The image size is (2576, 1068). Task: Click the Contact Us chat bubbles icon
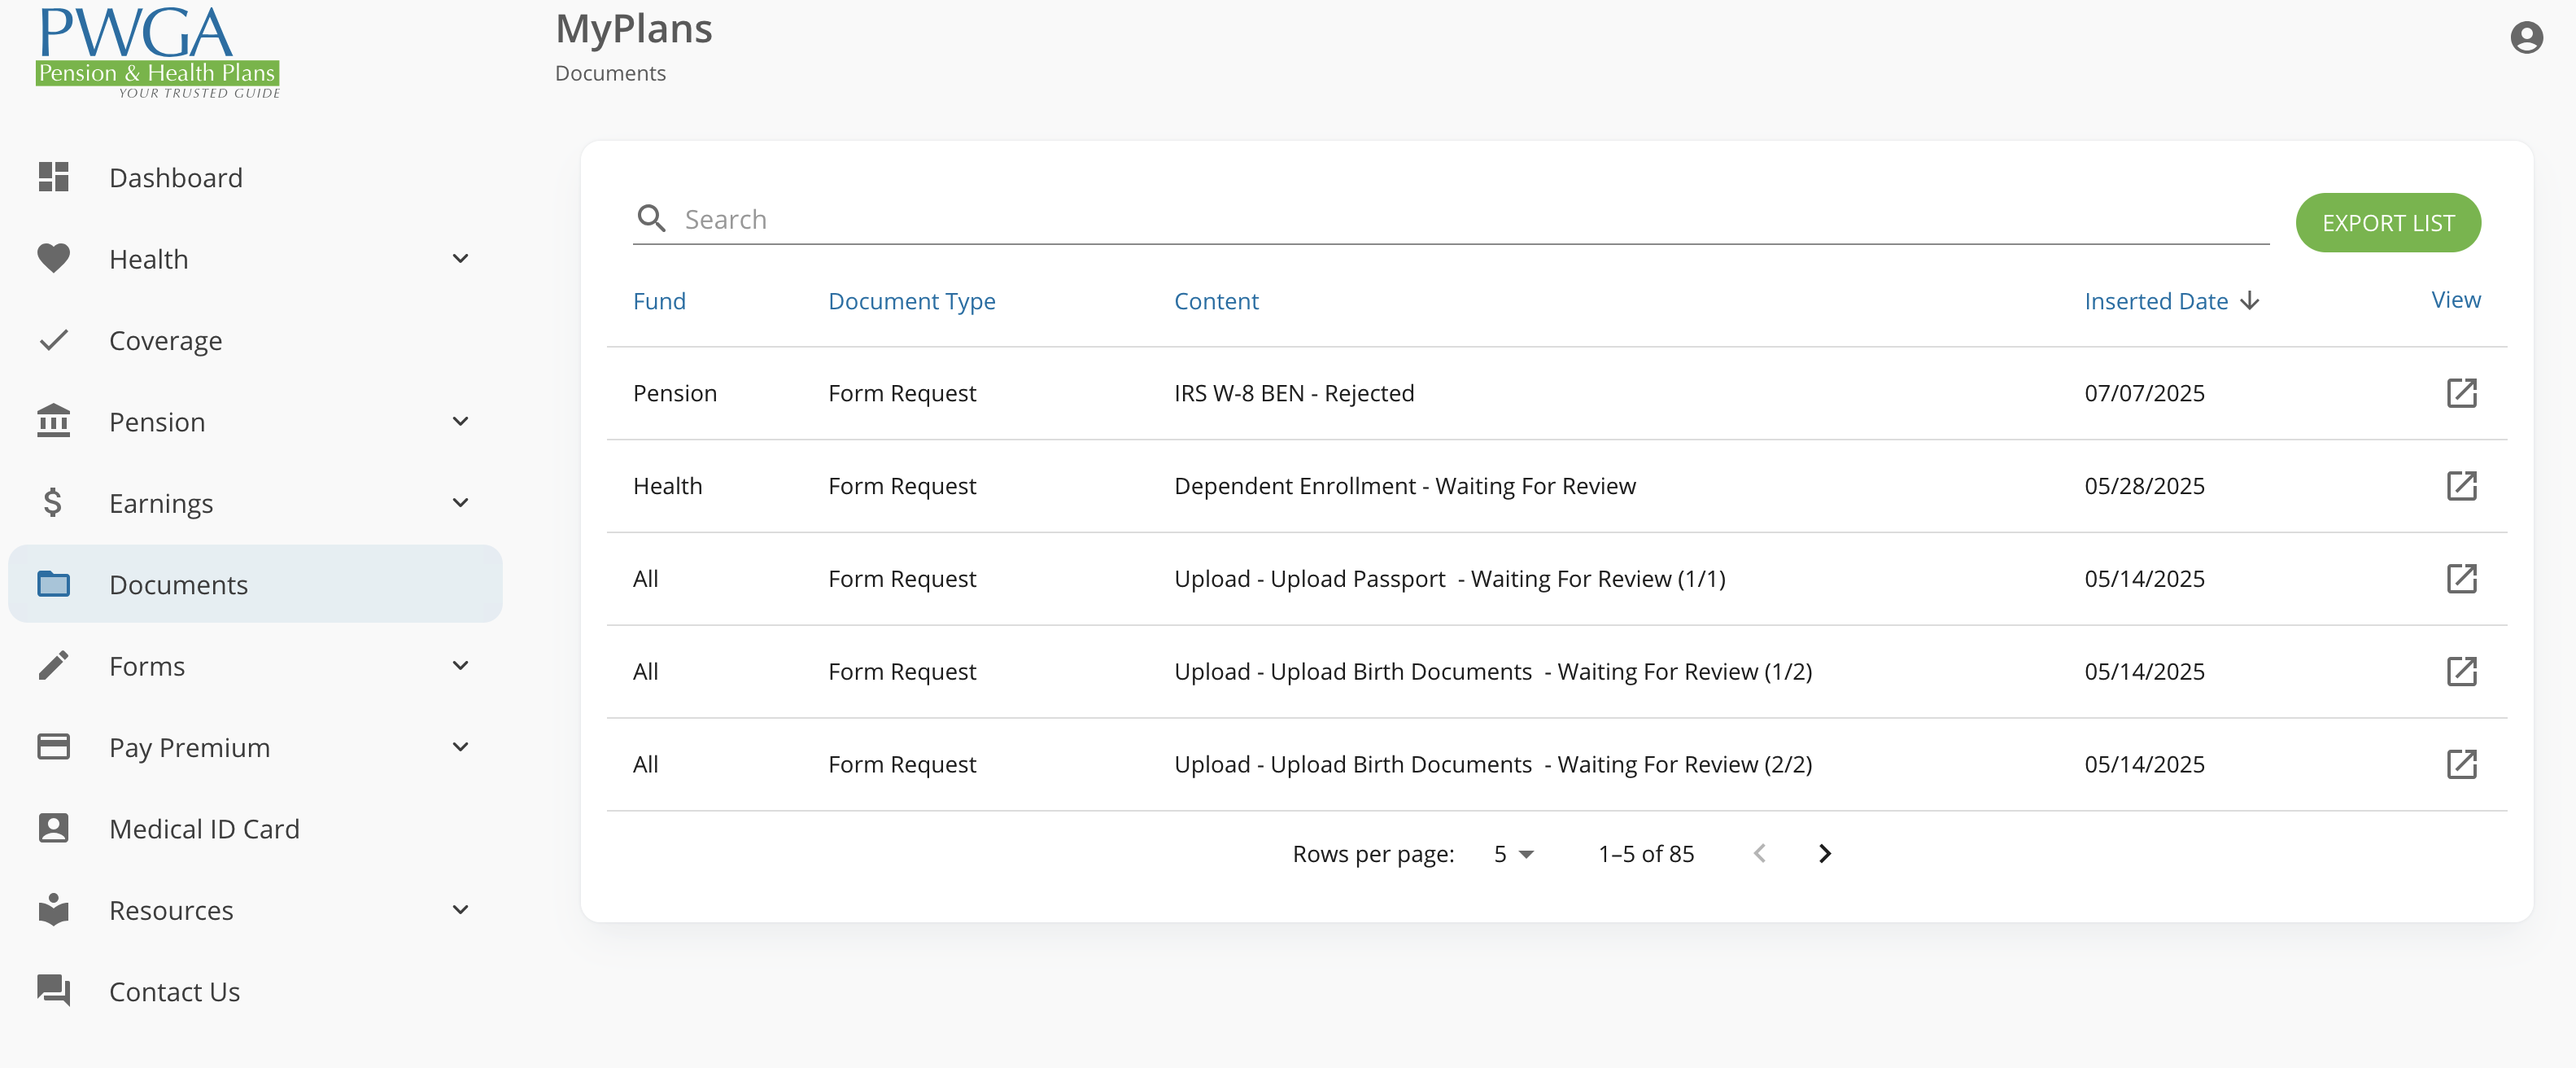[53, 990]
